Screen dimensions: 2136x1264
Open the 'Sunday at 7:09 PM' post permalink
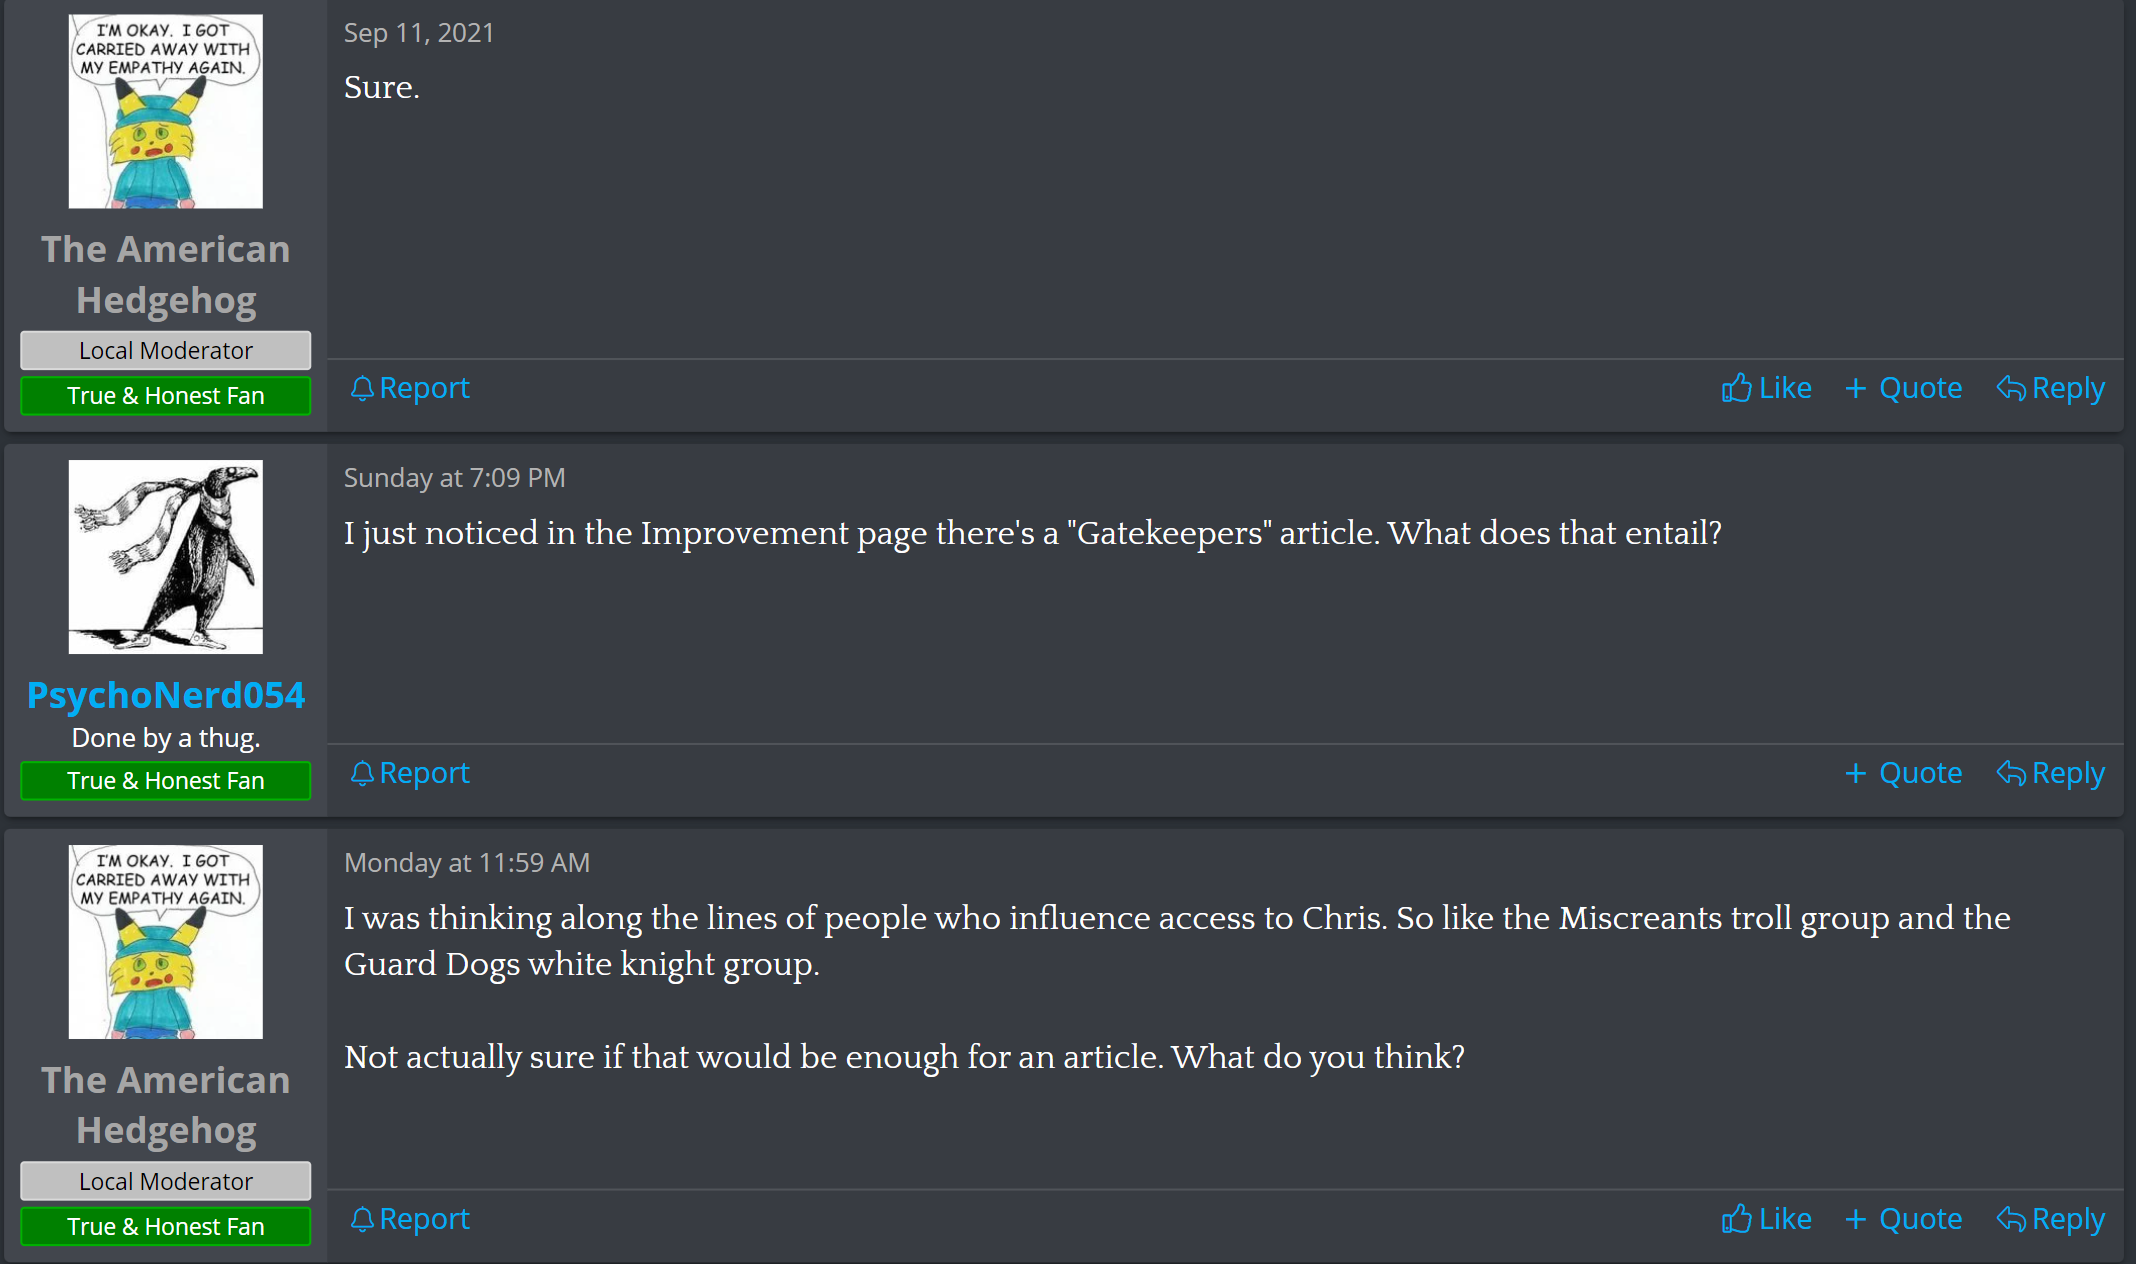click(455, 478)
